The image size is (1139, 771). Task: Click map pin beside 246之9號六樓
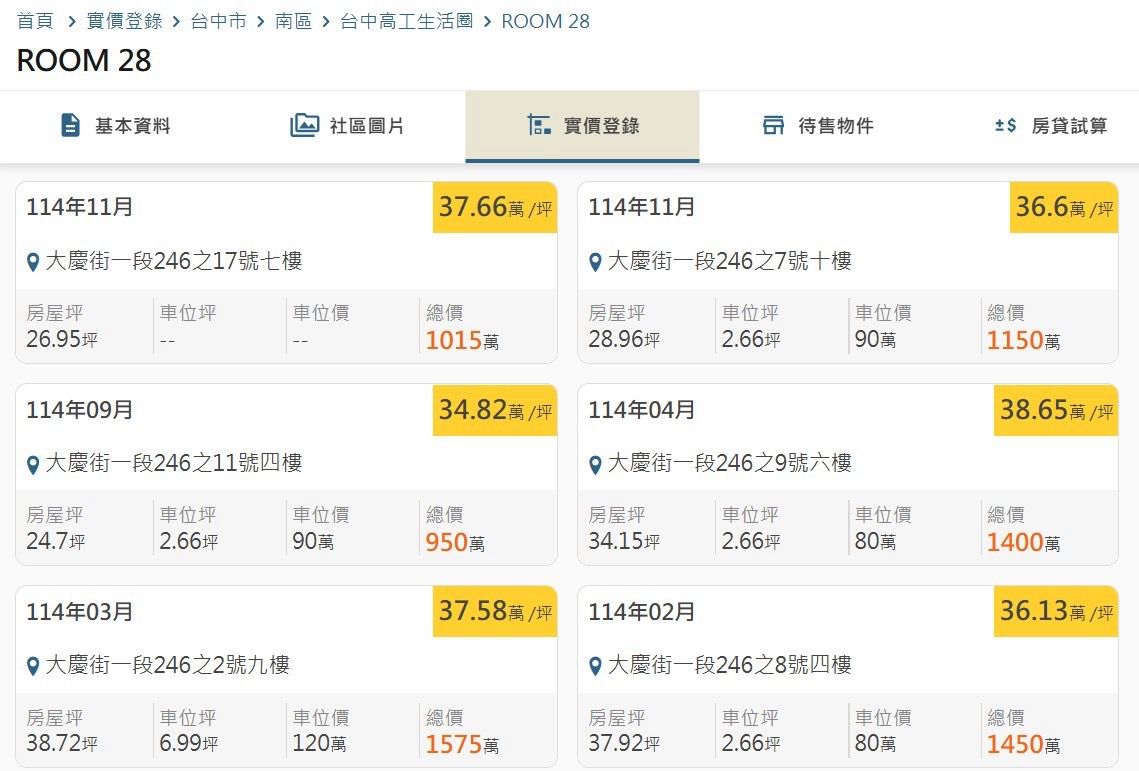(x=595, y=465)
